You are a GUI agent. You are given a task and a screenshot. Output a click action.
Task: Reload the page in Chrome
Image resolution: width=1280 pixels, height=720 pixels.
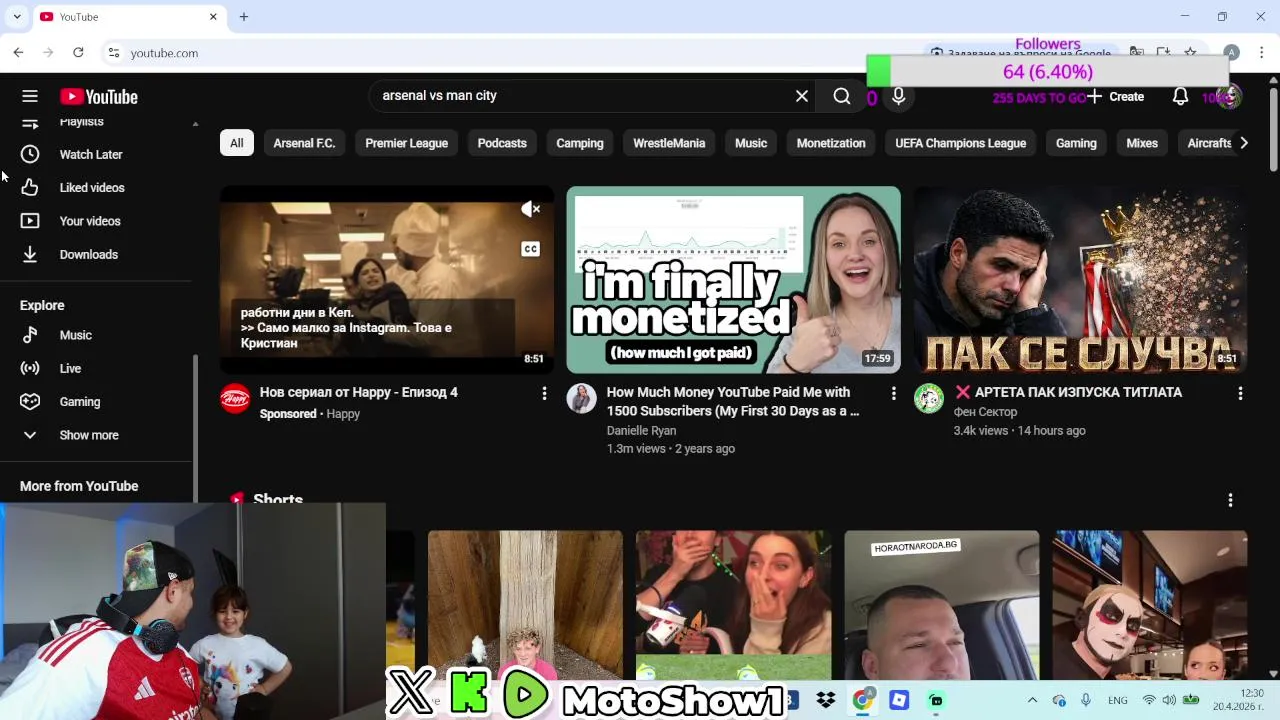tap(78, 52)
